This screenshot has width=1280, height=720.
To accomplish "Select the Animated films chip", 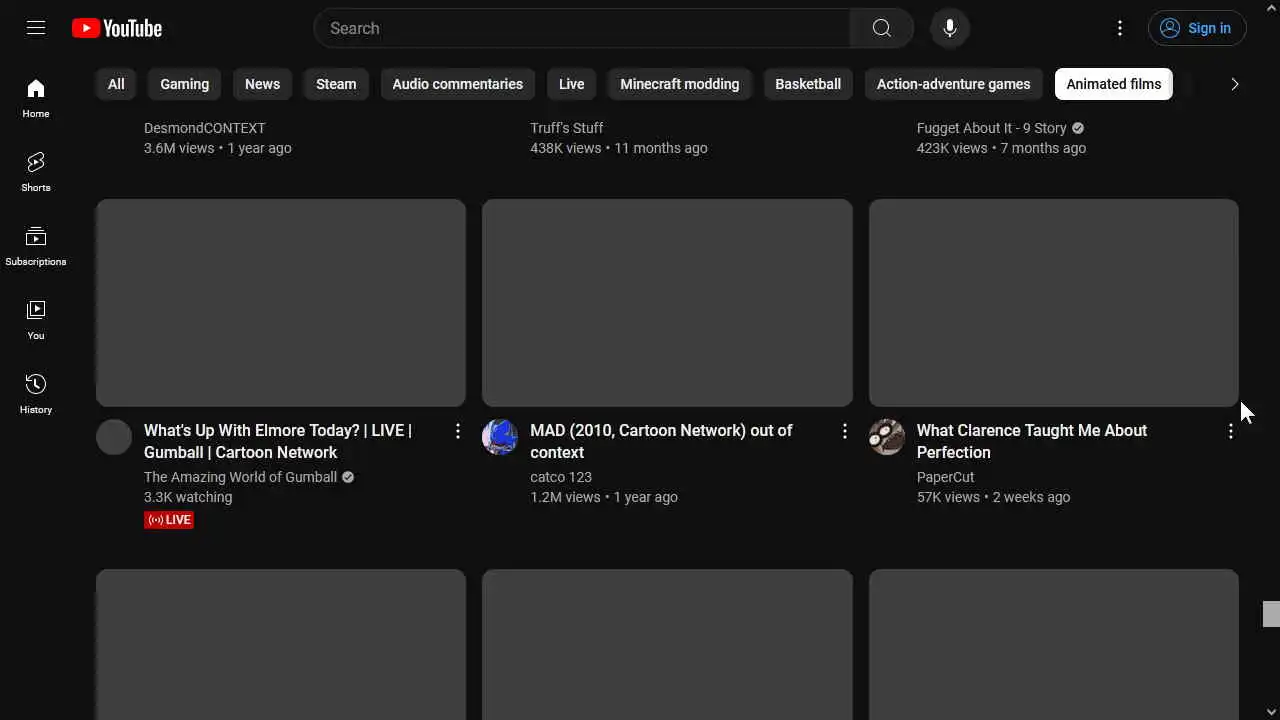I will pos(1114,84).
